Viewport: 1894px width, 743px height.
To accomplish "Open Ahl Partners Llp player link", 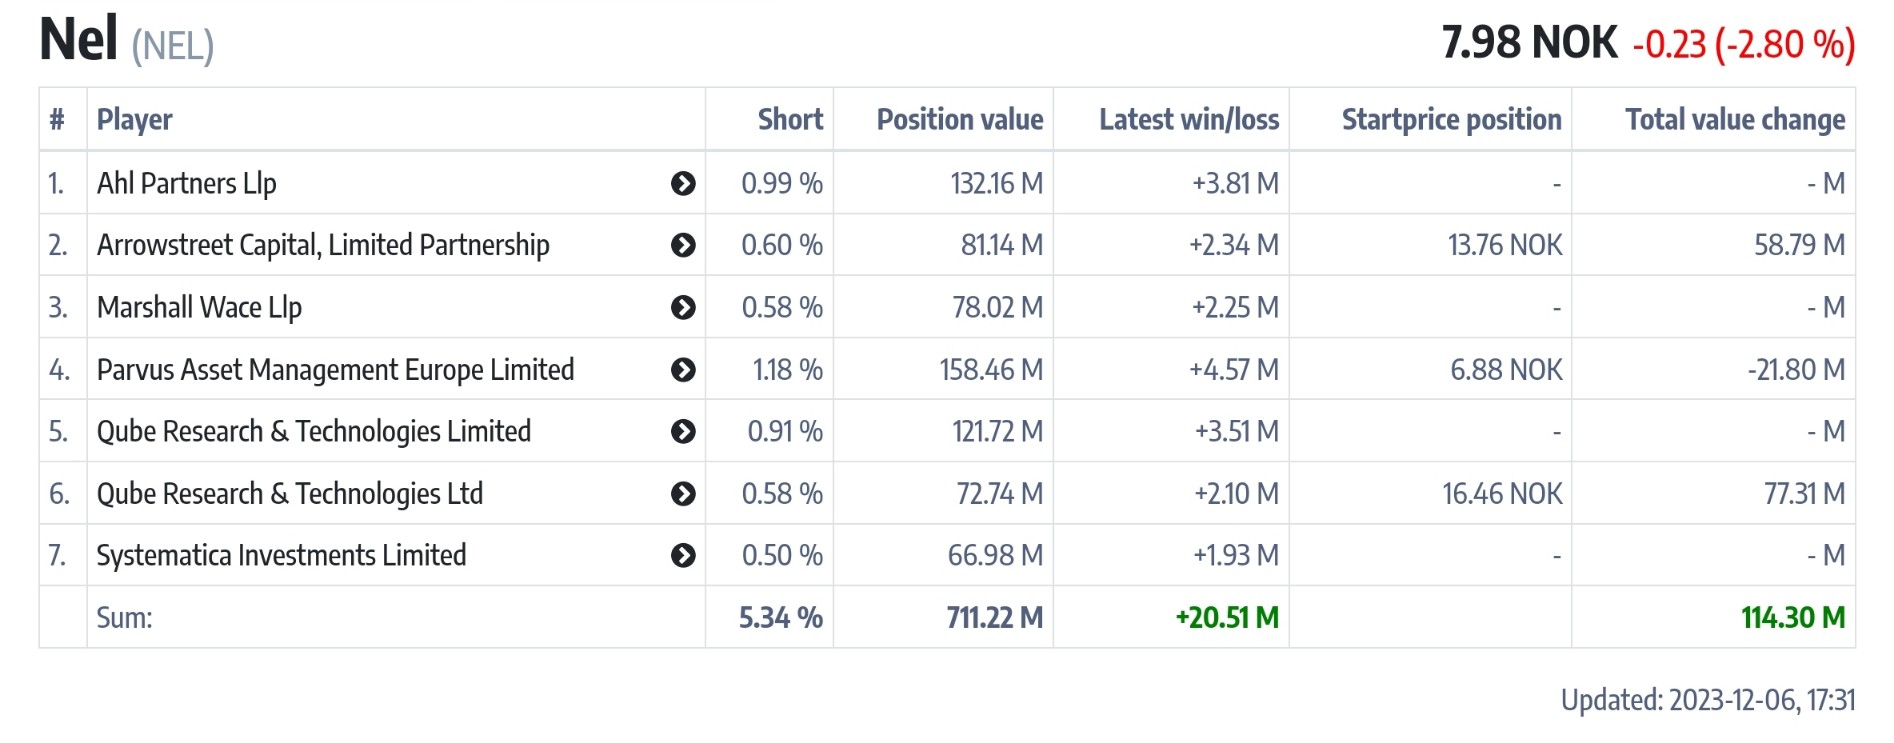I will 186,184.
